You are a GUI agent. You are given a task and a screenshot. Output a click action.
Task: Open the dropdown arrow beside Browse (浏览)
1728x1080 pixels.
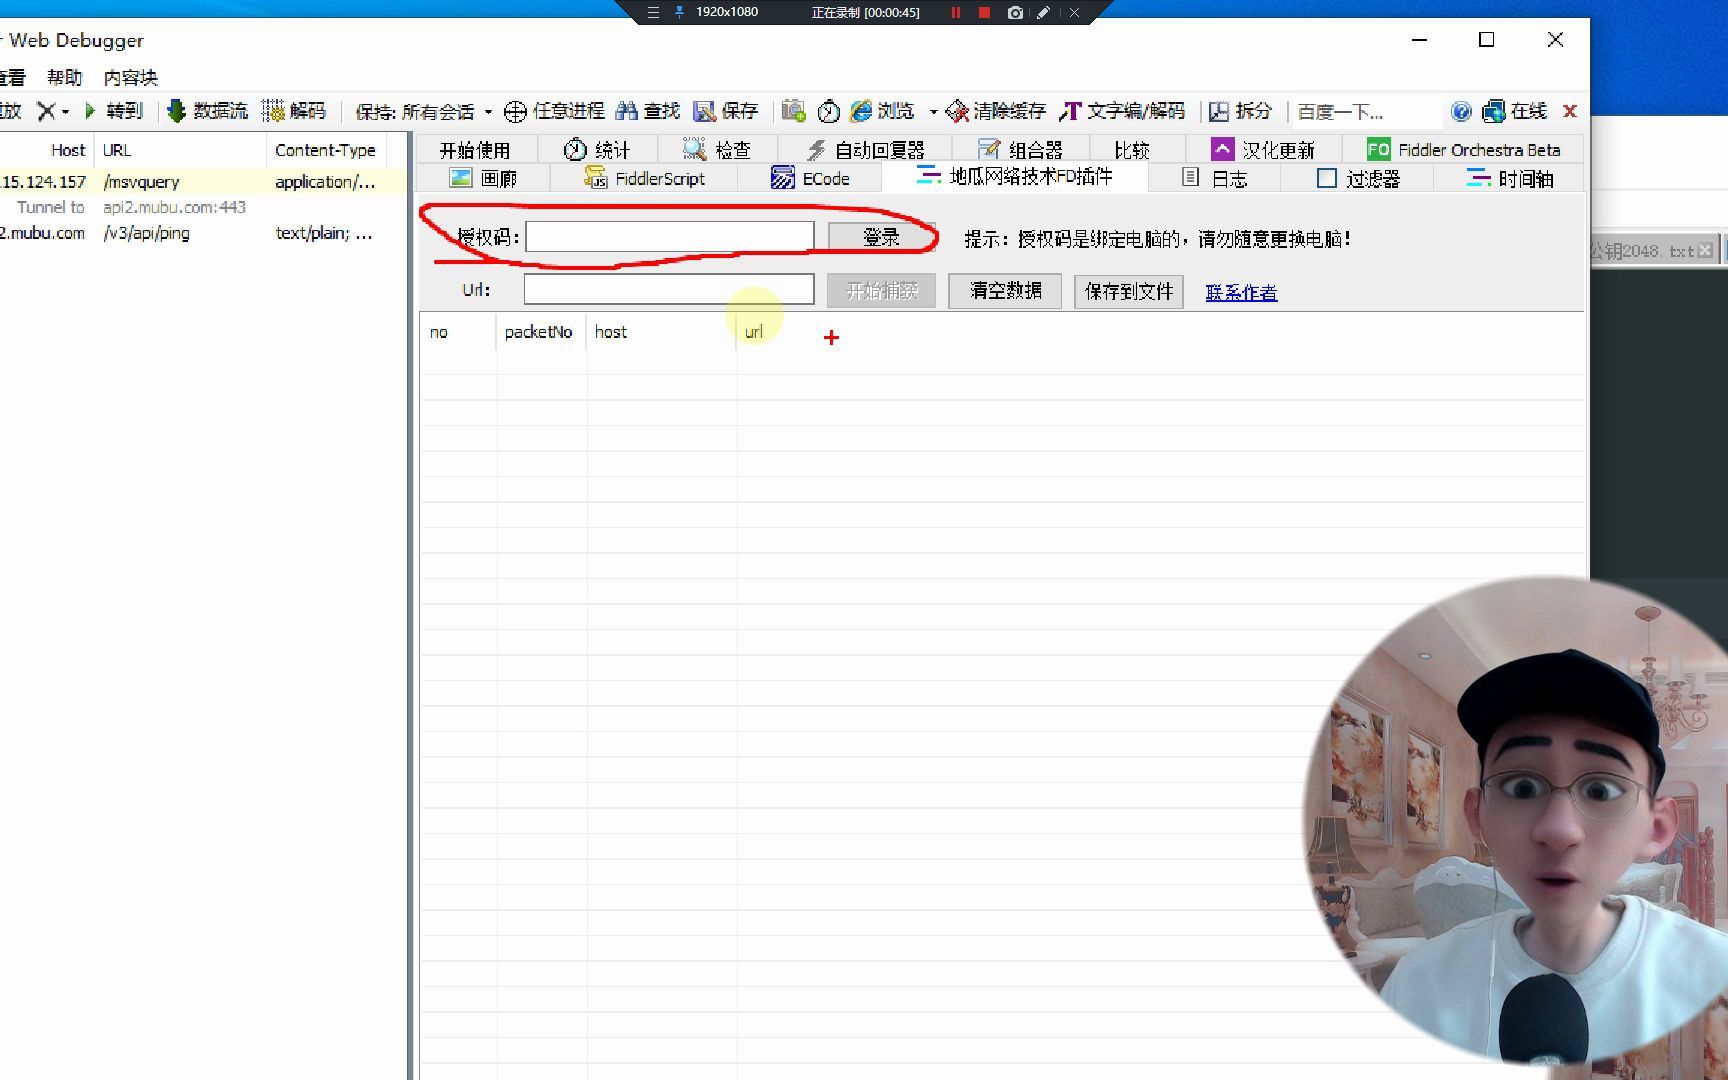tap(933, 111)
